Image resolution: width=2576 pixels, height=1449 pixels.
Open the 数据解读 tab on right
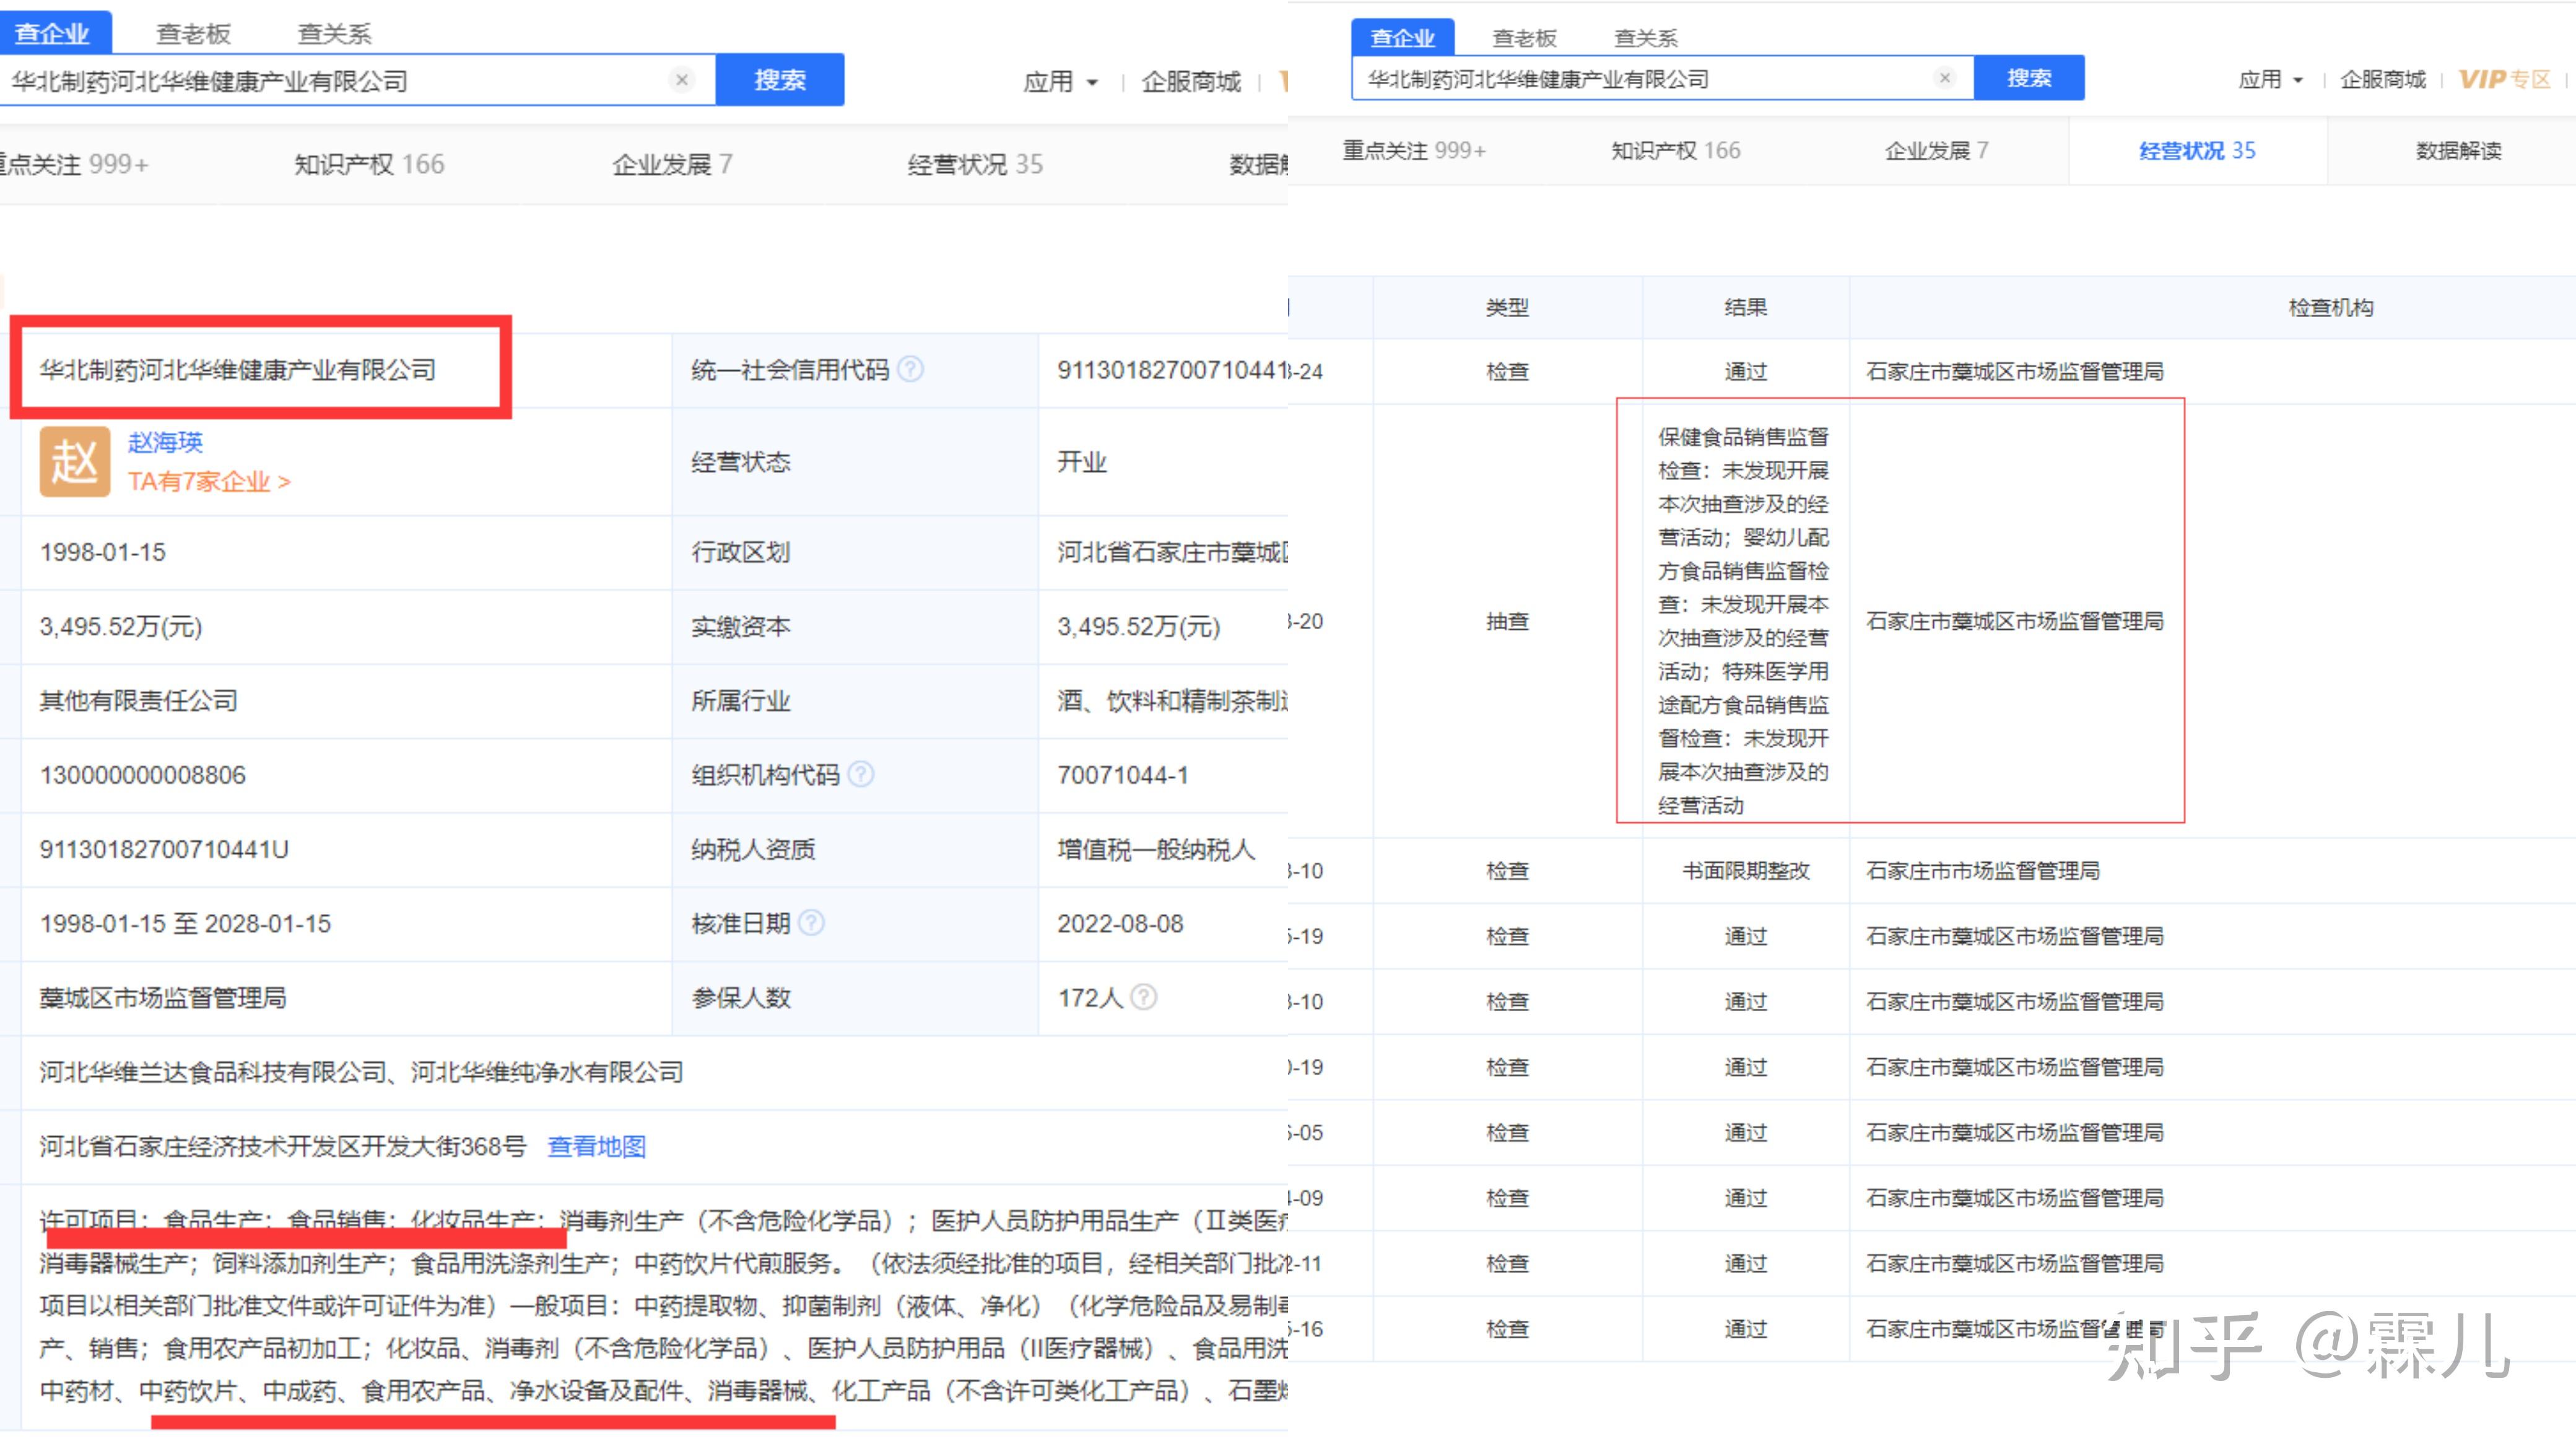tap(2458, 150)
